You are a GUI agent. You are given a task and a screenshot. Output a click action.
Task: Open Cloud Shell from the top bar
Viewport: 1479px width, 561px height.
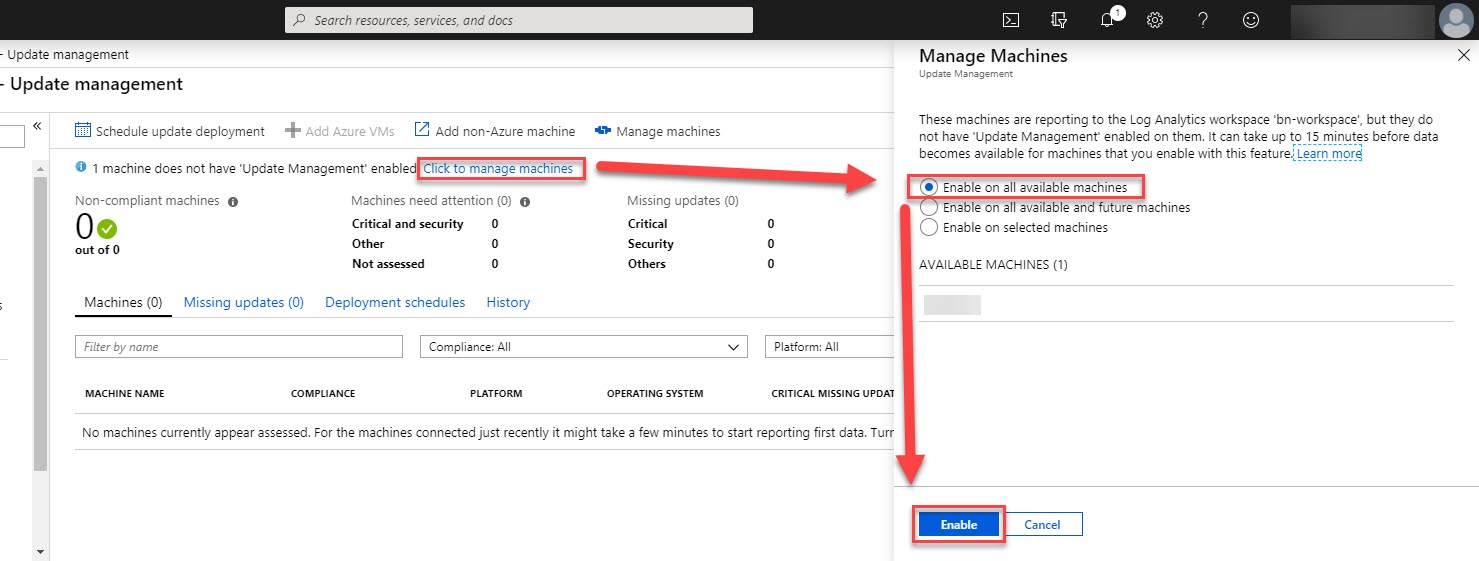click(x=1011, y=20)
